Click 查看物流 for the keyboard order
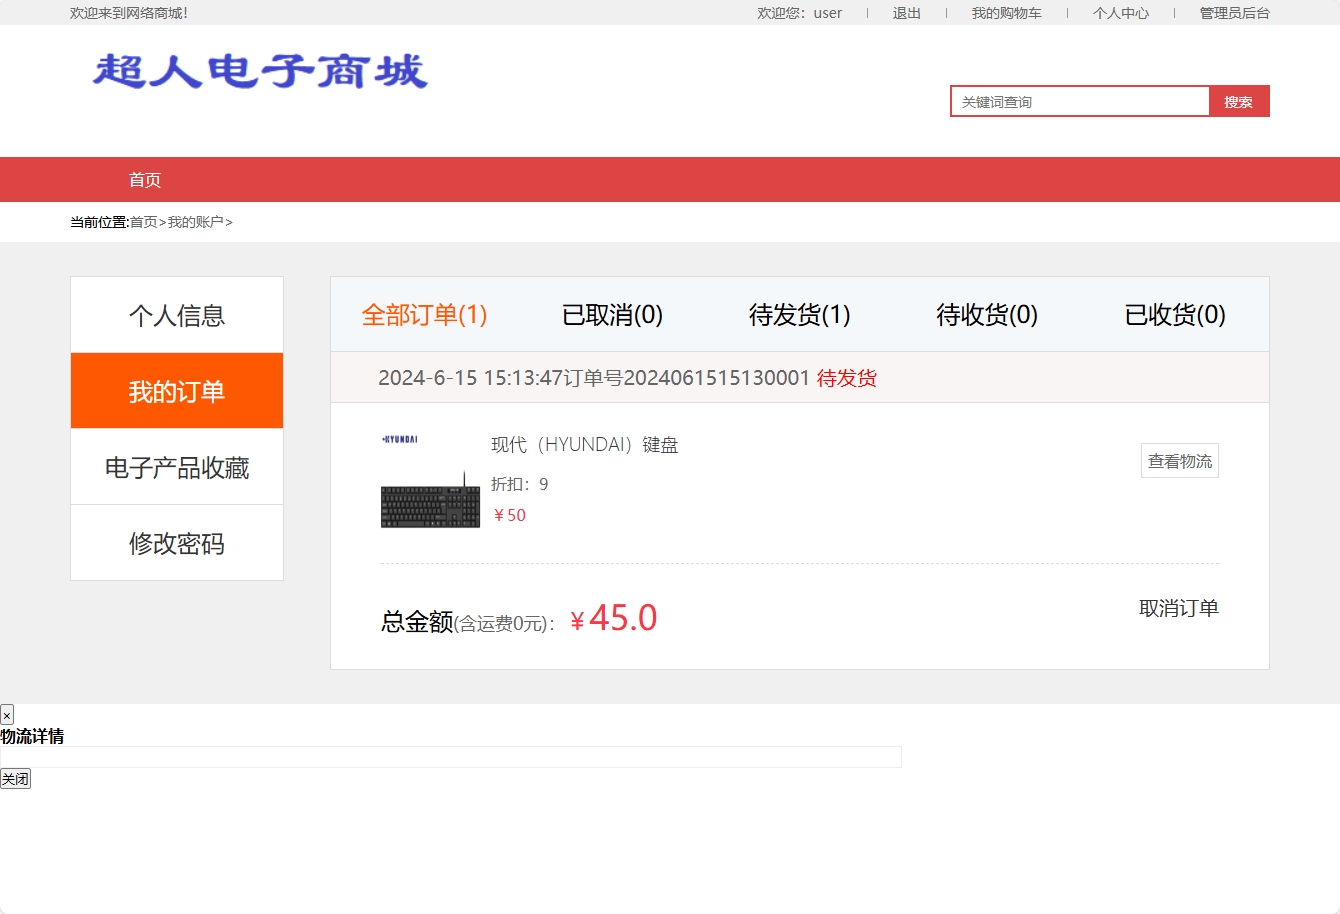Viewport: 1340px width, 914px height. pyautogui.click(x=1179, y=460)
